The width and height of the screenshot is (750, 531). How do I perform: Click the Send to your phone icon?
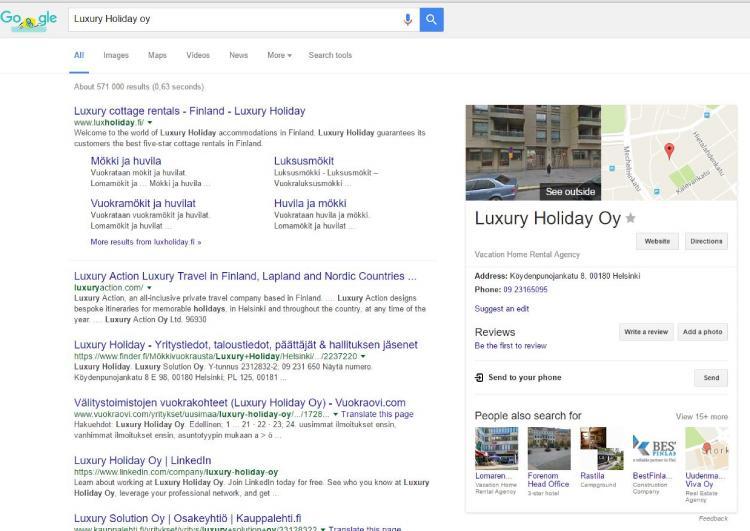coord(479,377)
